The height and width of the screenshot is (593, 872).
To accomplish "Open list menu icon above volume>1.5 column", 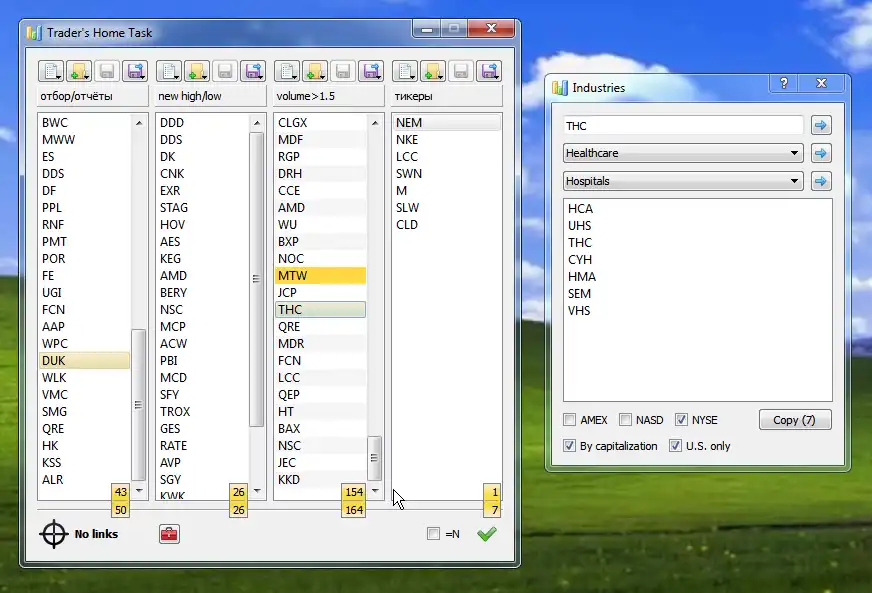I will (x=287, y=71).
